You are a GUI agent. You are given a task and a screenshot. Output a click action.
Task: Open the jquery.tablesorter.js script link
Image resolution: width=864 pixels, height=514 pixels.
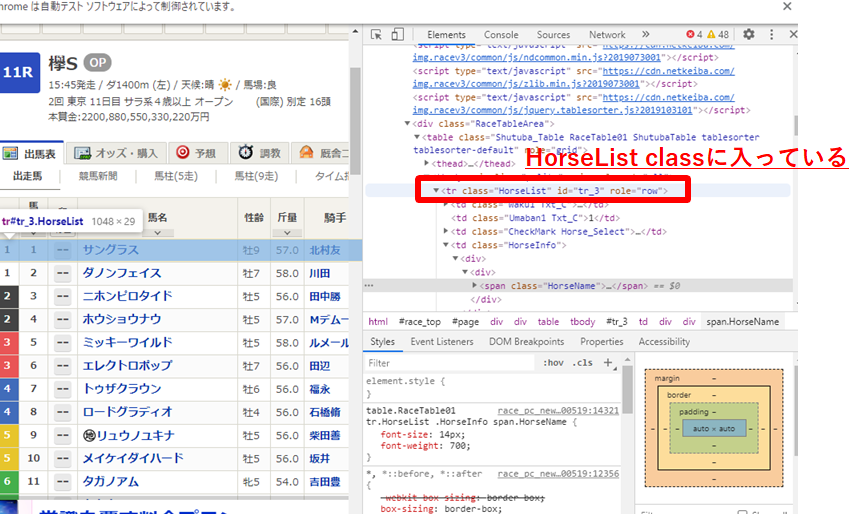[552, 110]
